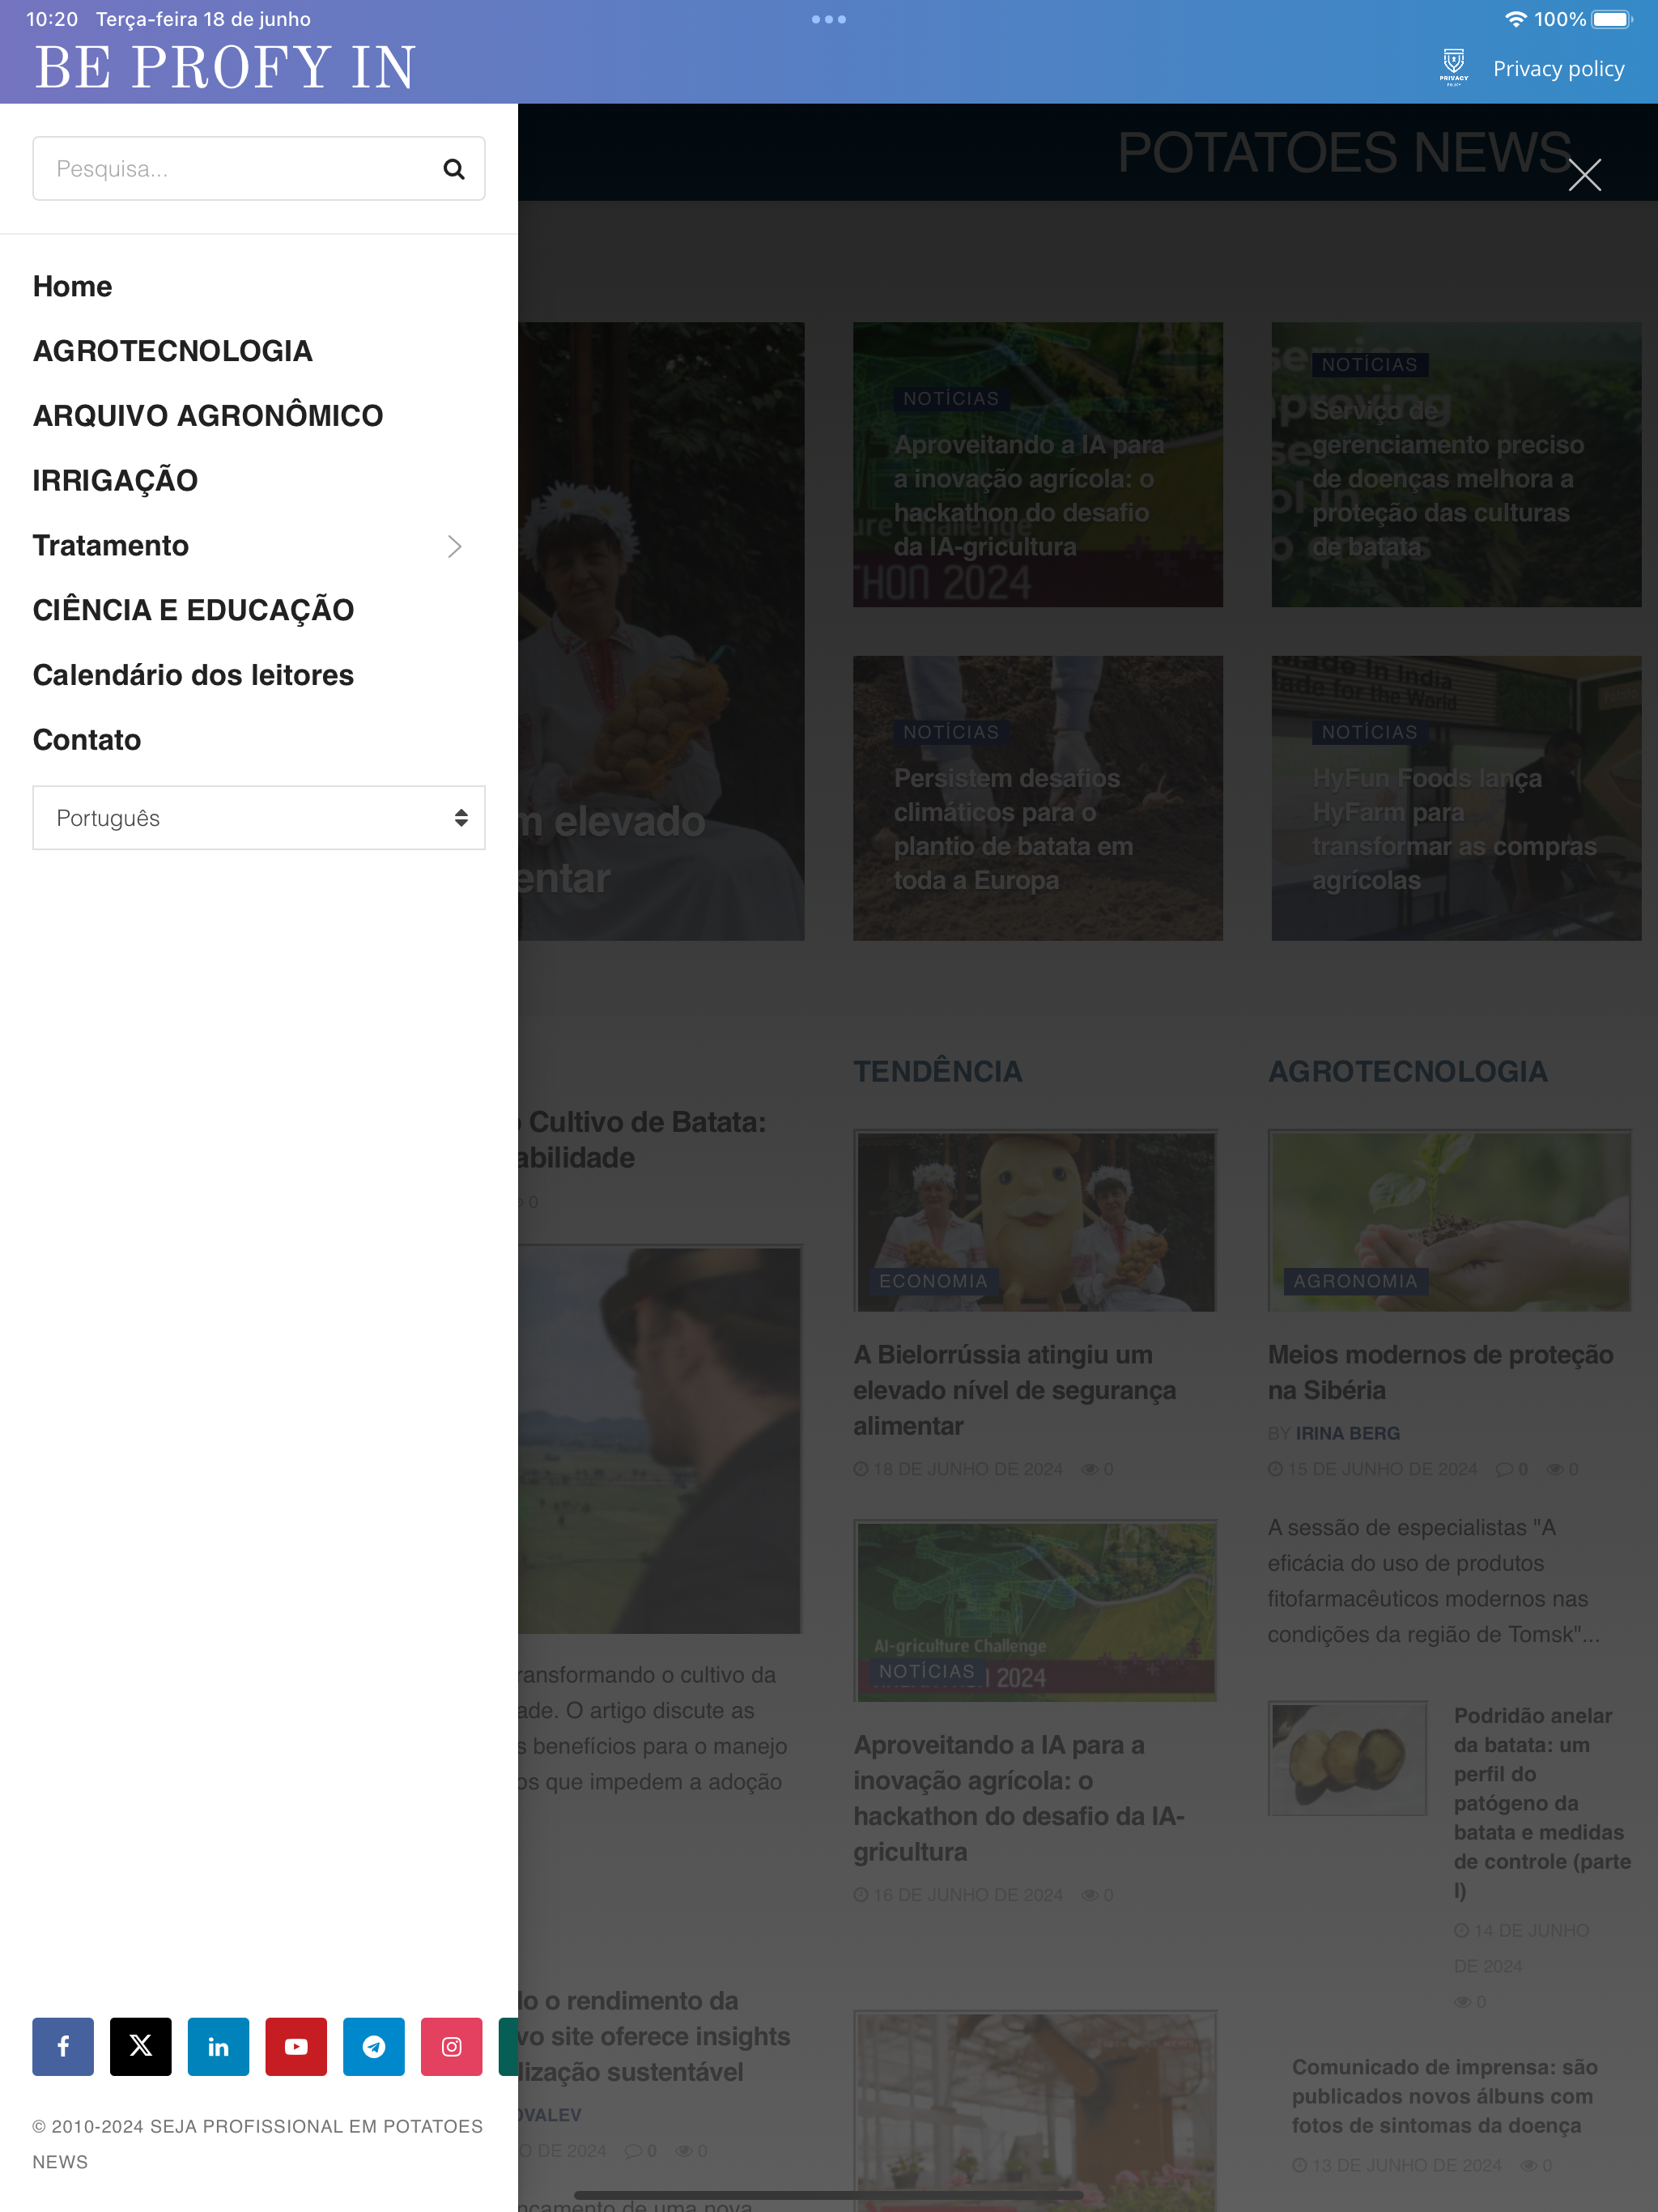
Task: Click the copyright SEJA PROFISSIONAL text
Action: click(257, 2144)
